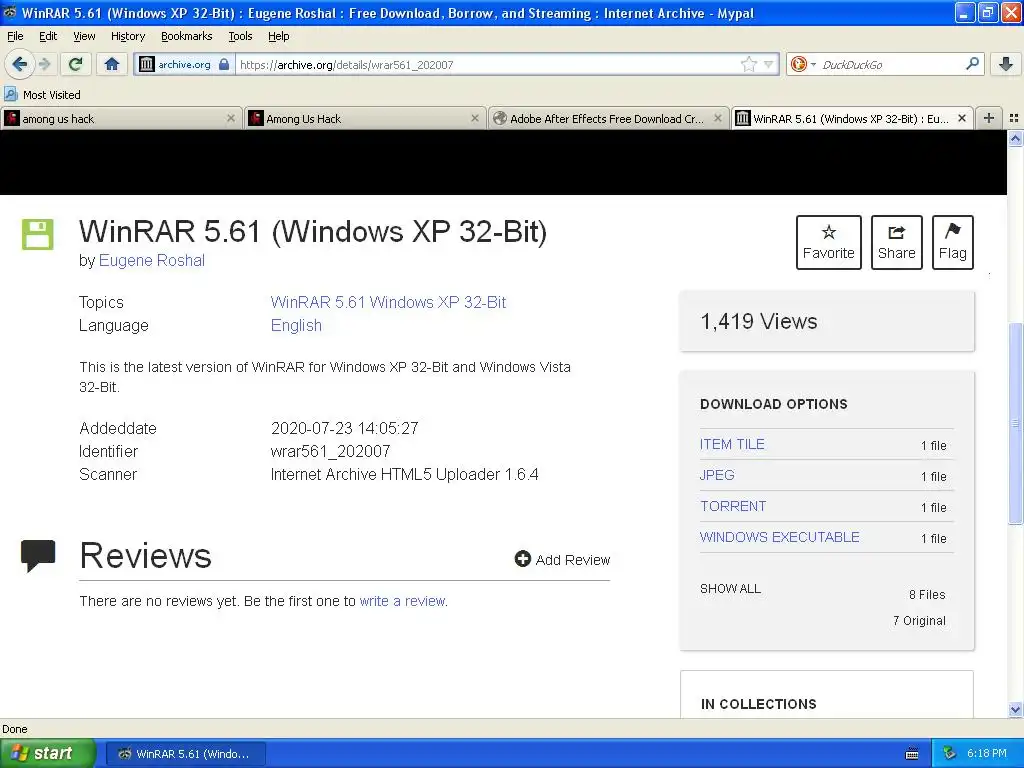This screenshot has width=1024, height=768.
Task: Download the JPEG option
Action: (x=716, y=475)
